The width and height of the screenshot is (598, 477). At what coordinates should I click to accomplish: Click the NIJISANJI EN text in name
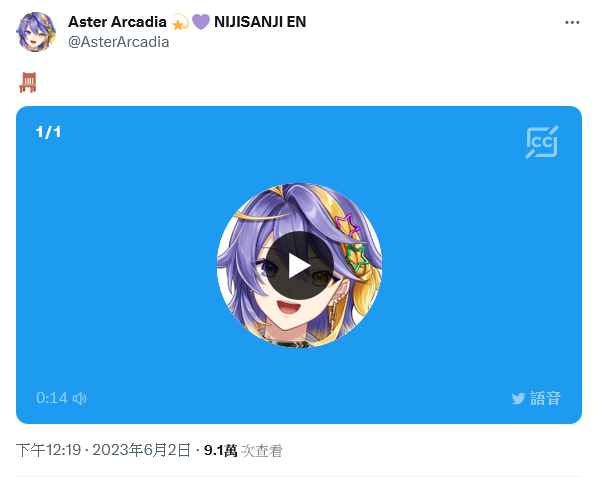[260, 22]
